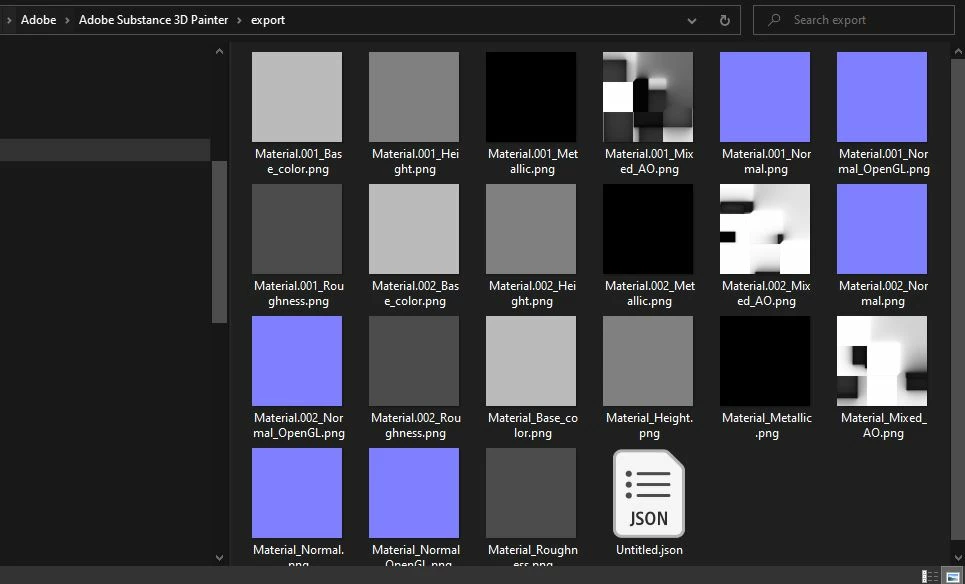This screenshot has height=584, width=965.
Task: Click Material_Metallic.png file name label
Action: [x=766, y=425]
